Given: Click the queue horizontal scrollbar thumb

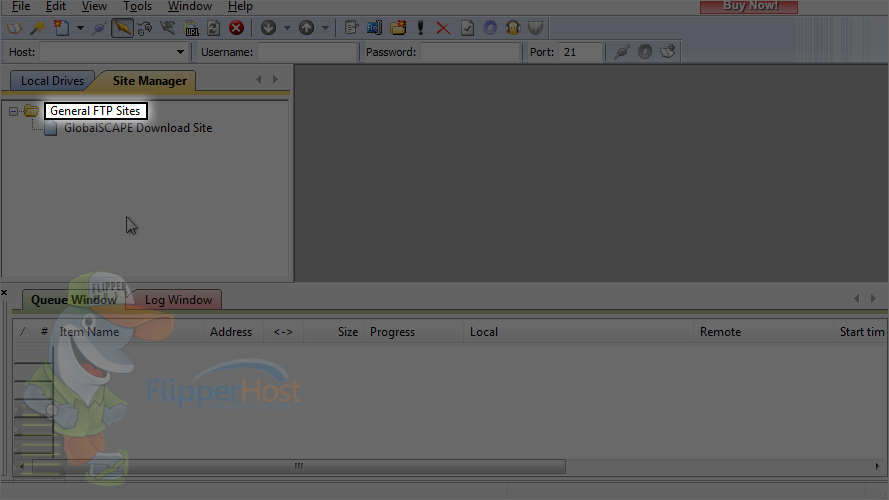Looking at the screenshot, I should (x=299, y=467).
